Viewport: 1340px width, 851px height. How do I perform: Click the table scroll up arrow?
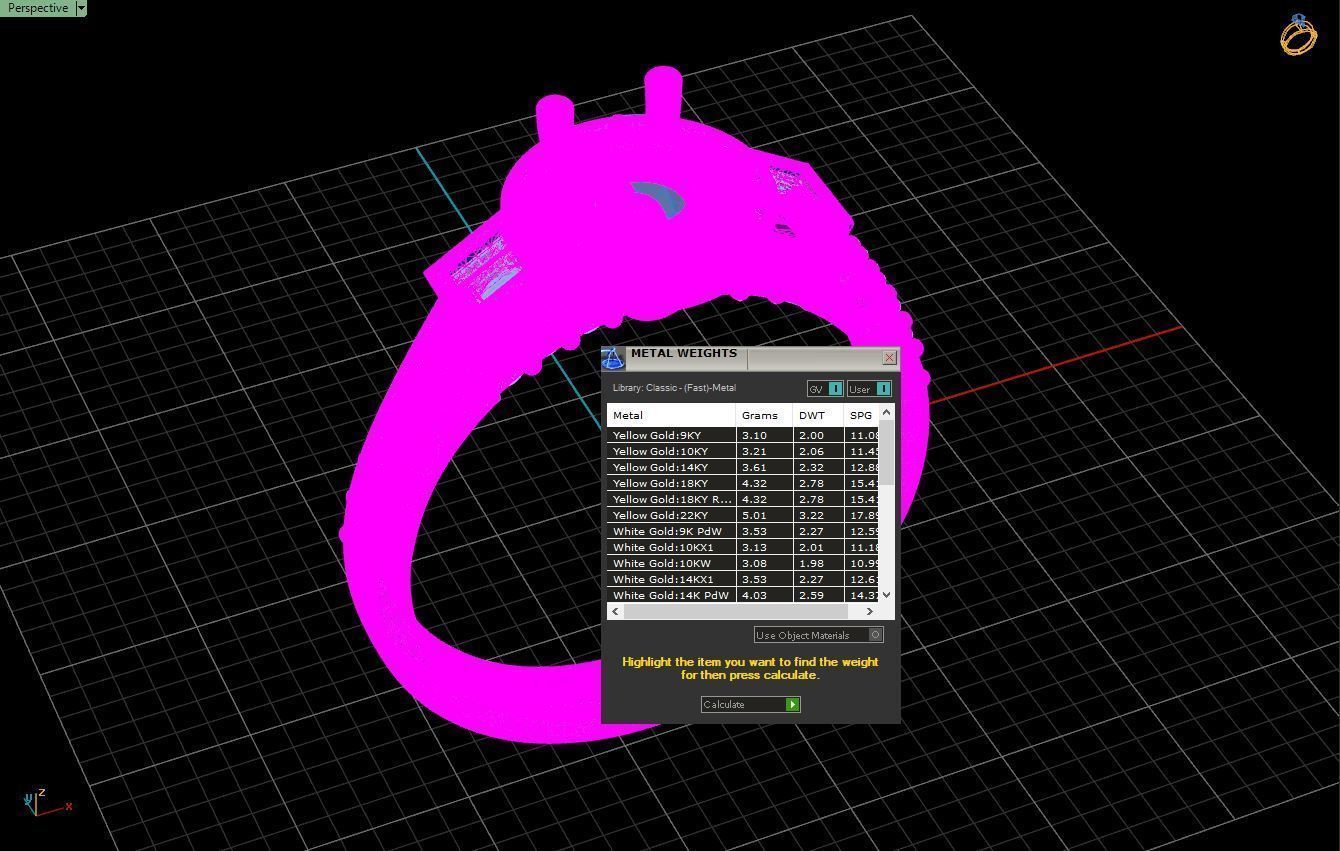pyautogui.click(x=886, y=412)
